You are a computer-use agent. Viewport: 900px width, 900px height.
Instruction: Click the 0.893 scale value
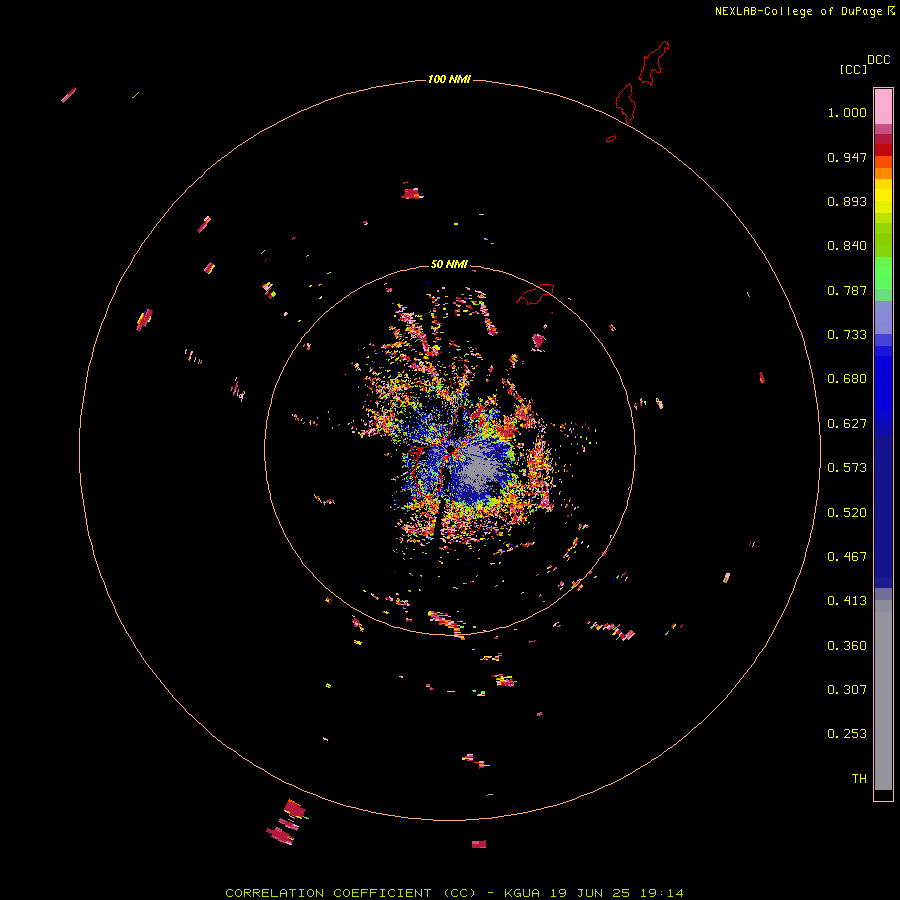tap(847, 201)
